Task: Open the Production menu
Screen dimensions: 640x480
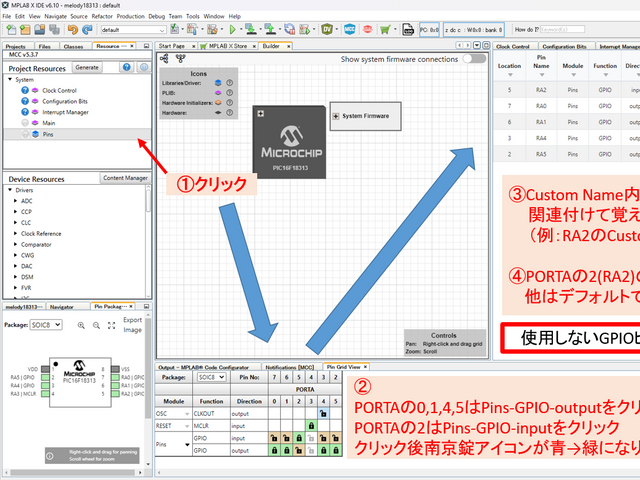Action: (x=131, y=16)
